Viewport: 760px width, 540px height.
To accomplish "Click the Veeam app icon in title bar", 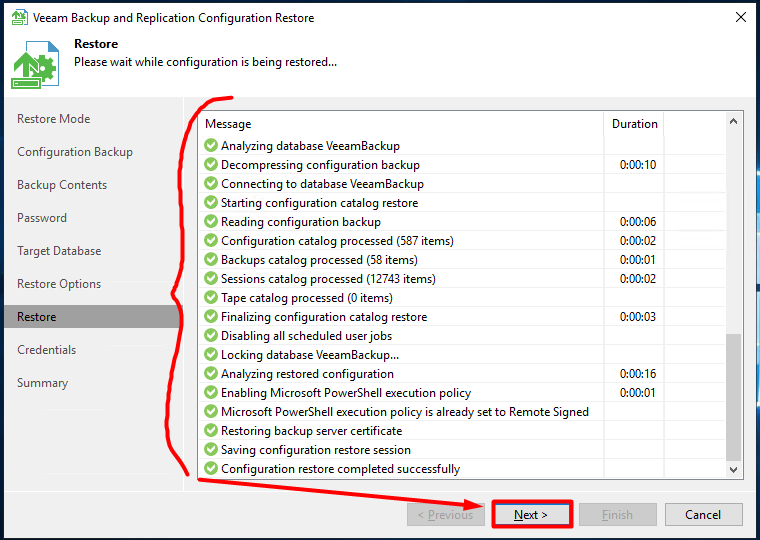I will tap(20, 17).
